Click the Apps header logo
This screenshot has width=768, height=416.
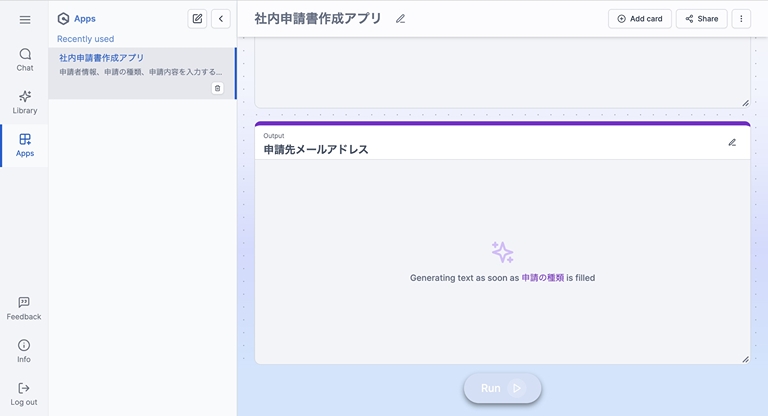pos(64,19)
